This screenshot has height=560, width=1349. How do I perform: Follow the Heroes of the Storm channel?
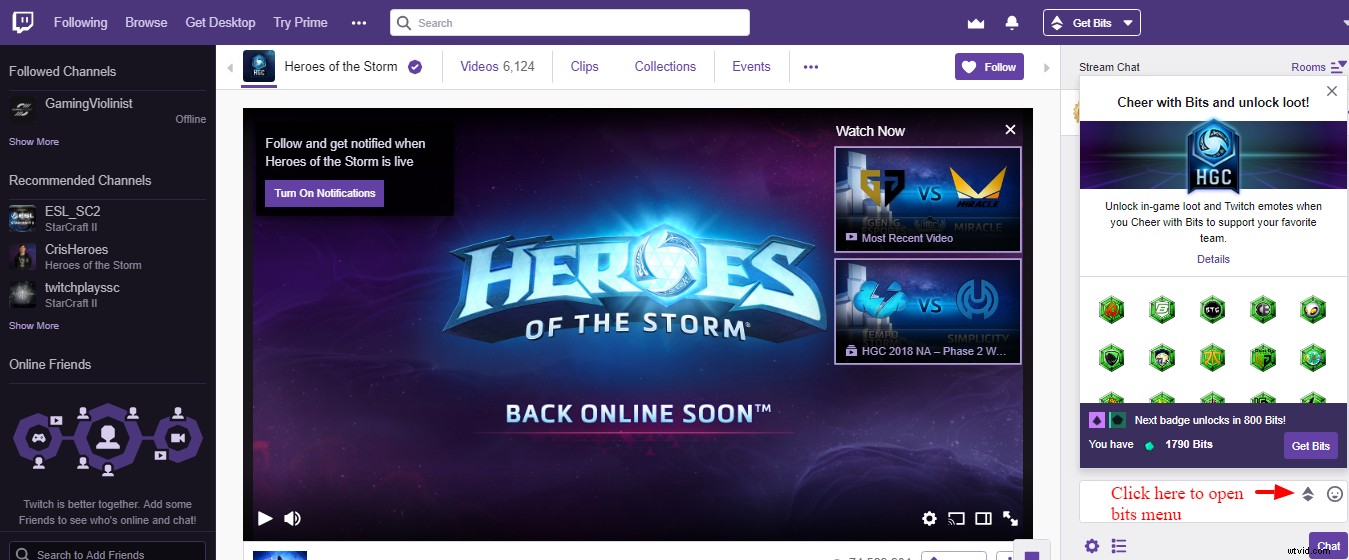[x=989, y=67]
